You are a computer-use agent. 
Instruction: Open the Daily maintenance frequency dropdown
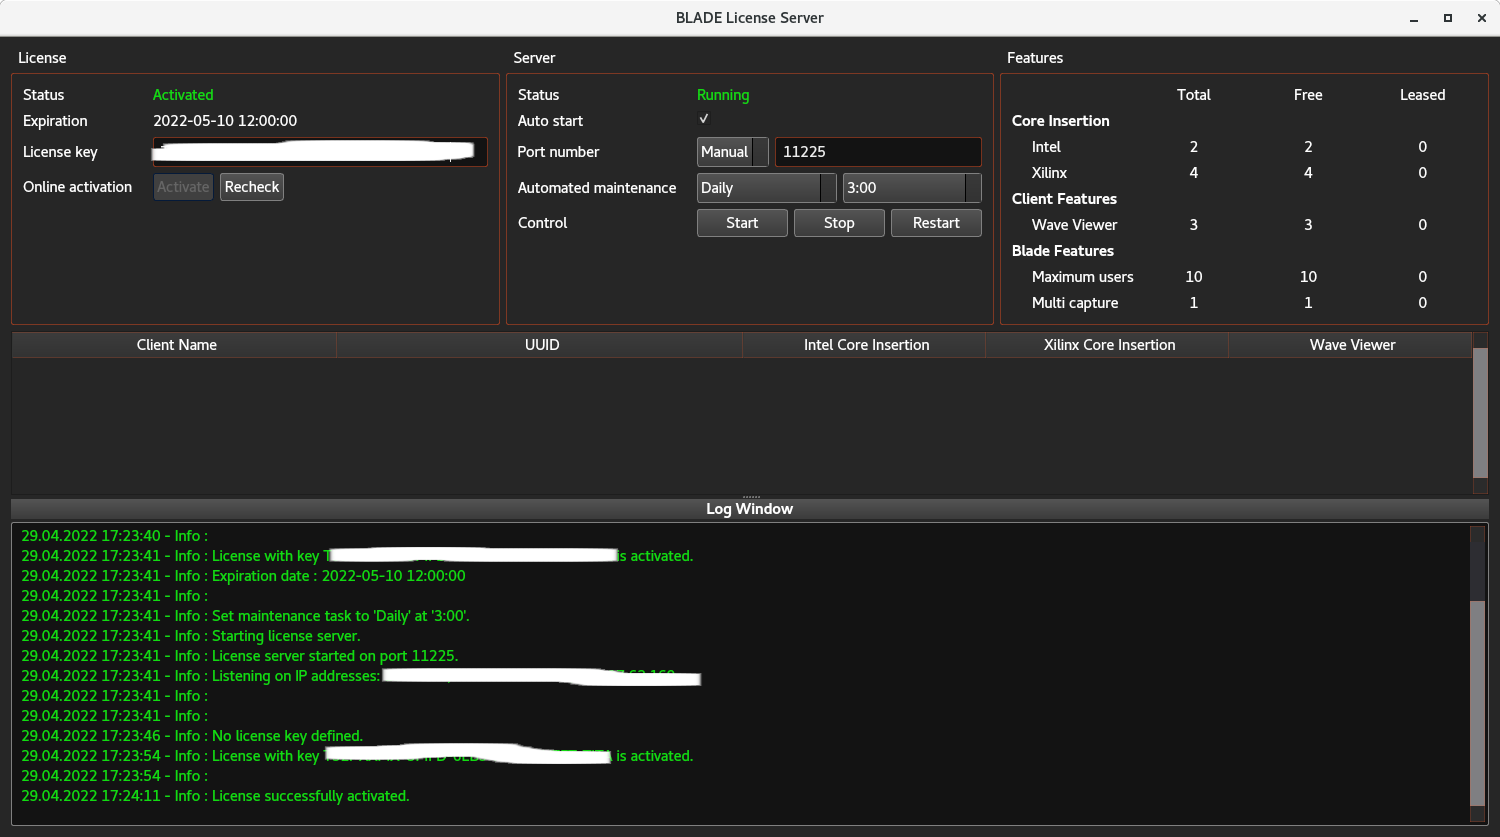pos(767,188)
